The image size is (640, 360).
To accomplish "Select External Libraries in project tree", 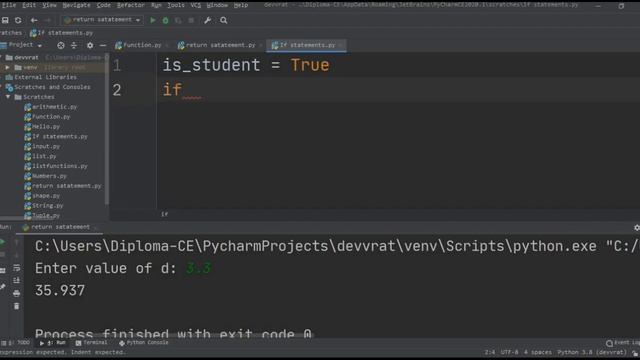I will [45, 77].
